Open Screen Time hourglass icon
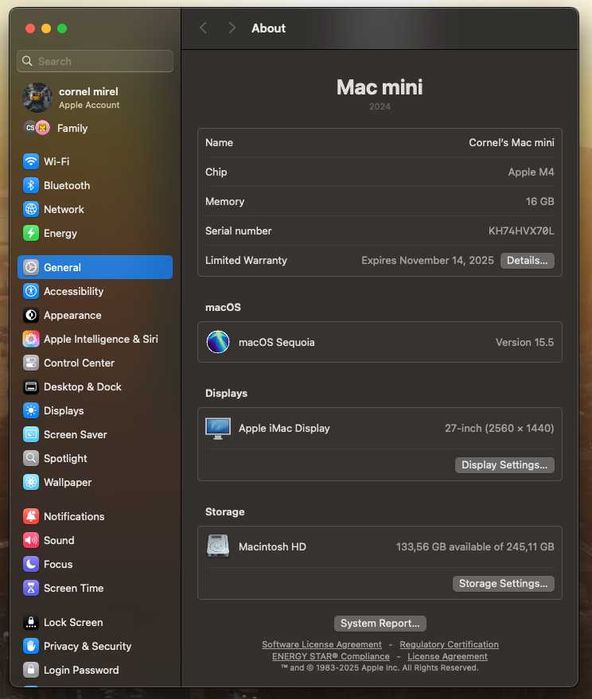This screenshot has height=699, width=592. (x=31, y=588)
